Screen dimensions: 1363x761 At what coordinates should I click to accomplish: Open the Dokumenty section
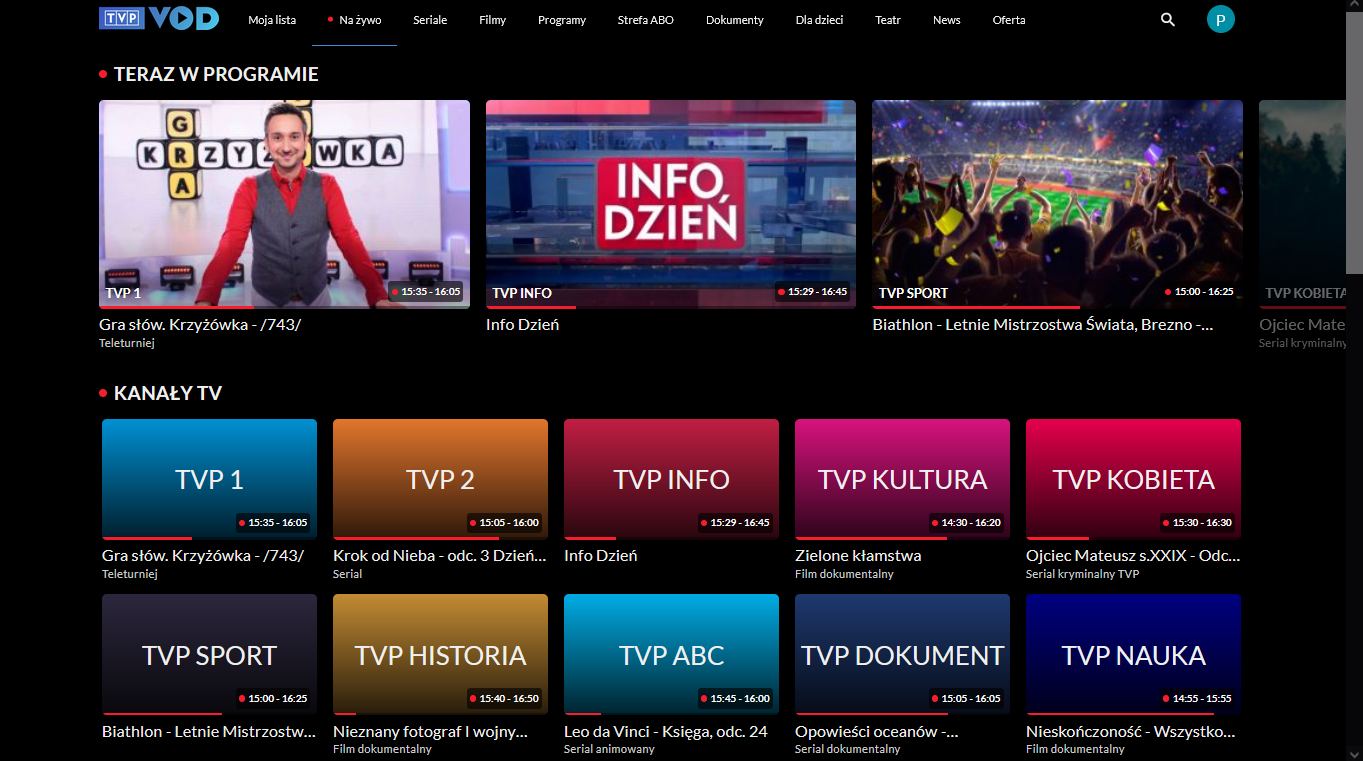point(734,19)
